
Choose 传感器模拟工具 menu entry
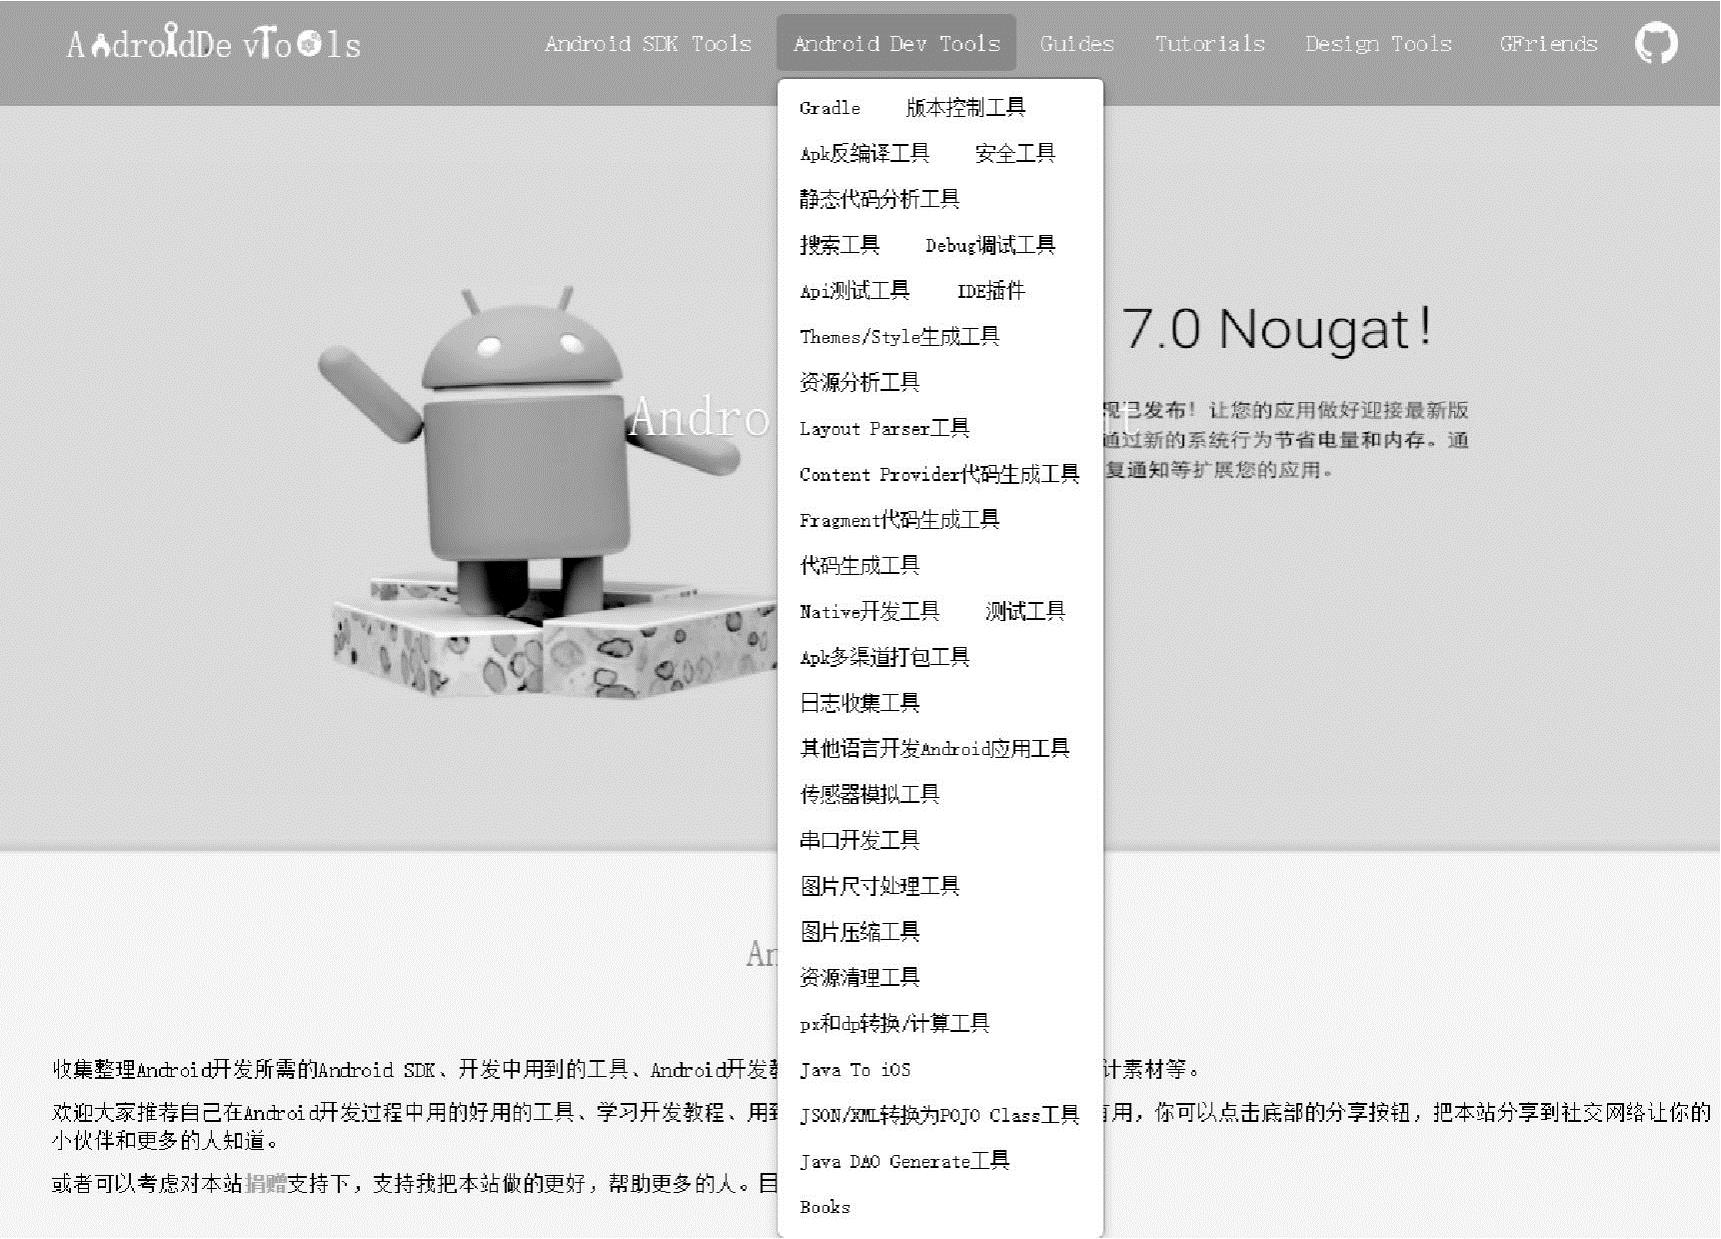[870, 795]
